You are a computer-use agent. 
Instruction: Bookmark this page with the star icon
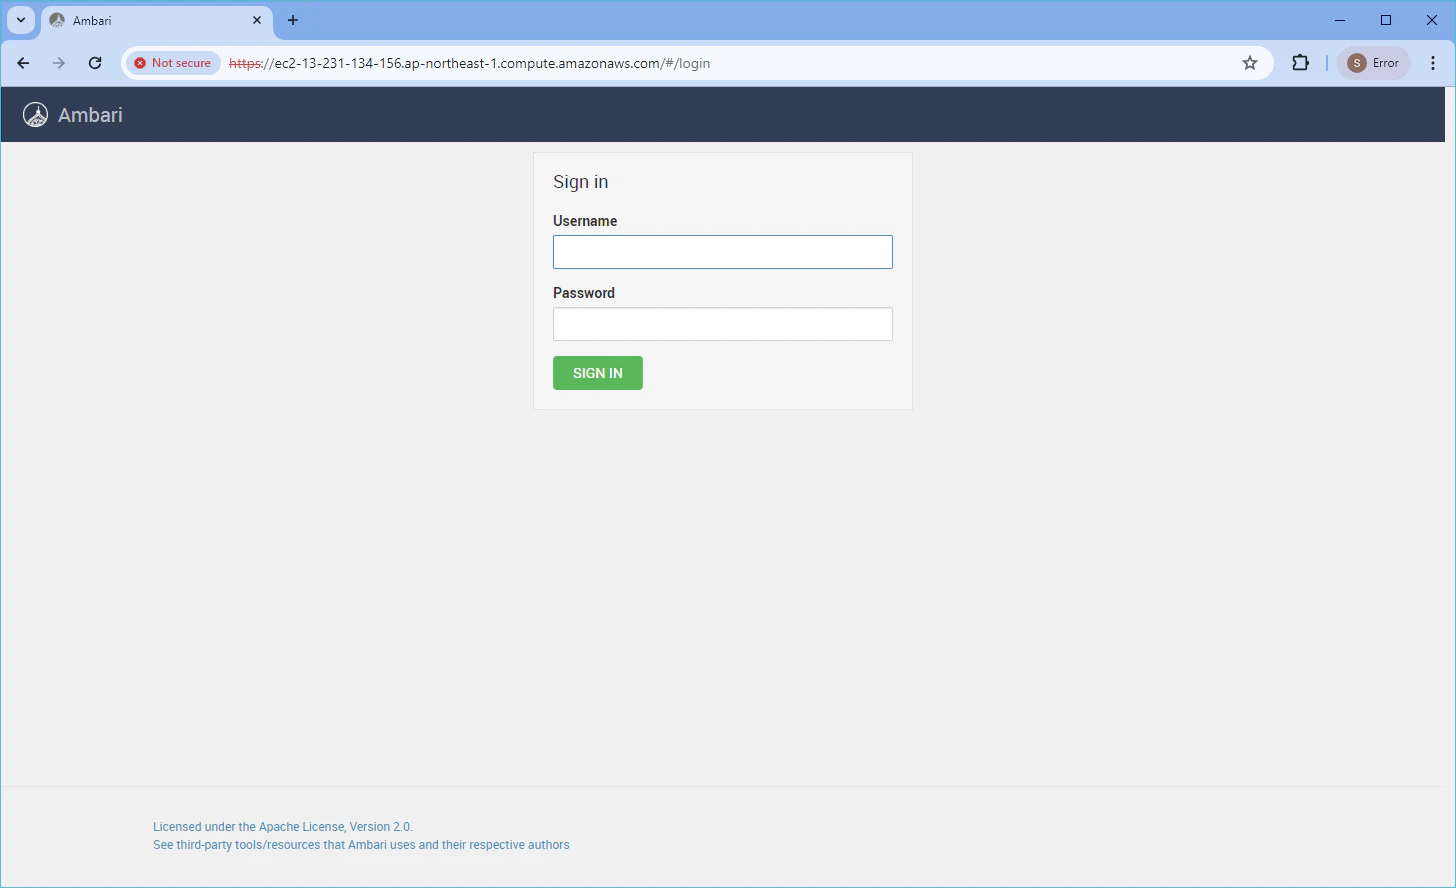tap(1250, 63)
